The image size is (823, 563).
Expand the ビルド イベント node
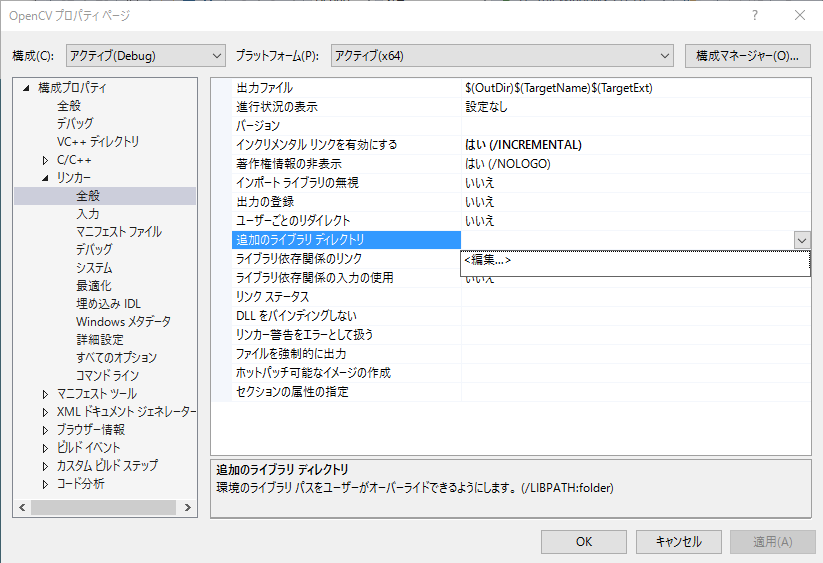(45, 448)
